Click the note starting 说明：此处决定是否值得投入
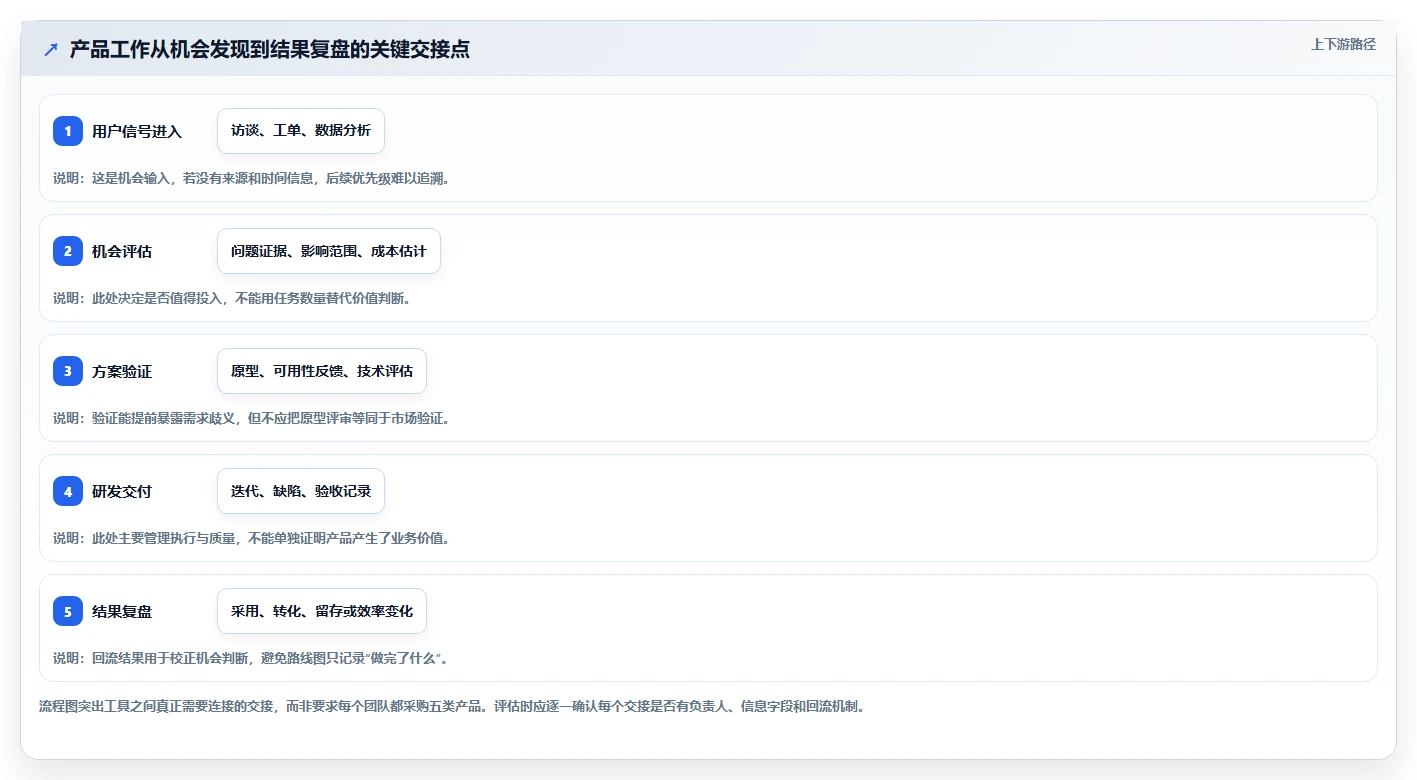1417x780 pixels. click(232, 298)
